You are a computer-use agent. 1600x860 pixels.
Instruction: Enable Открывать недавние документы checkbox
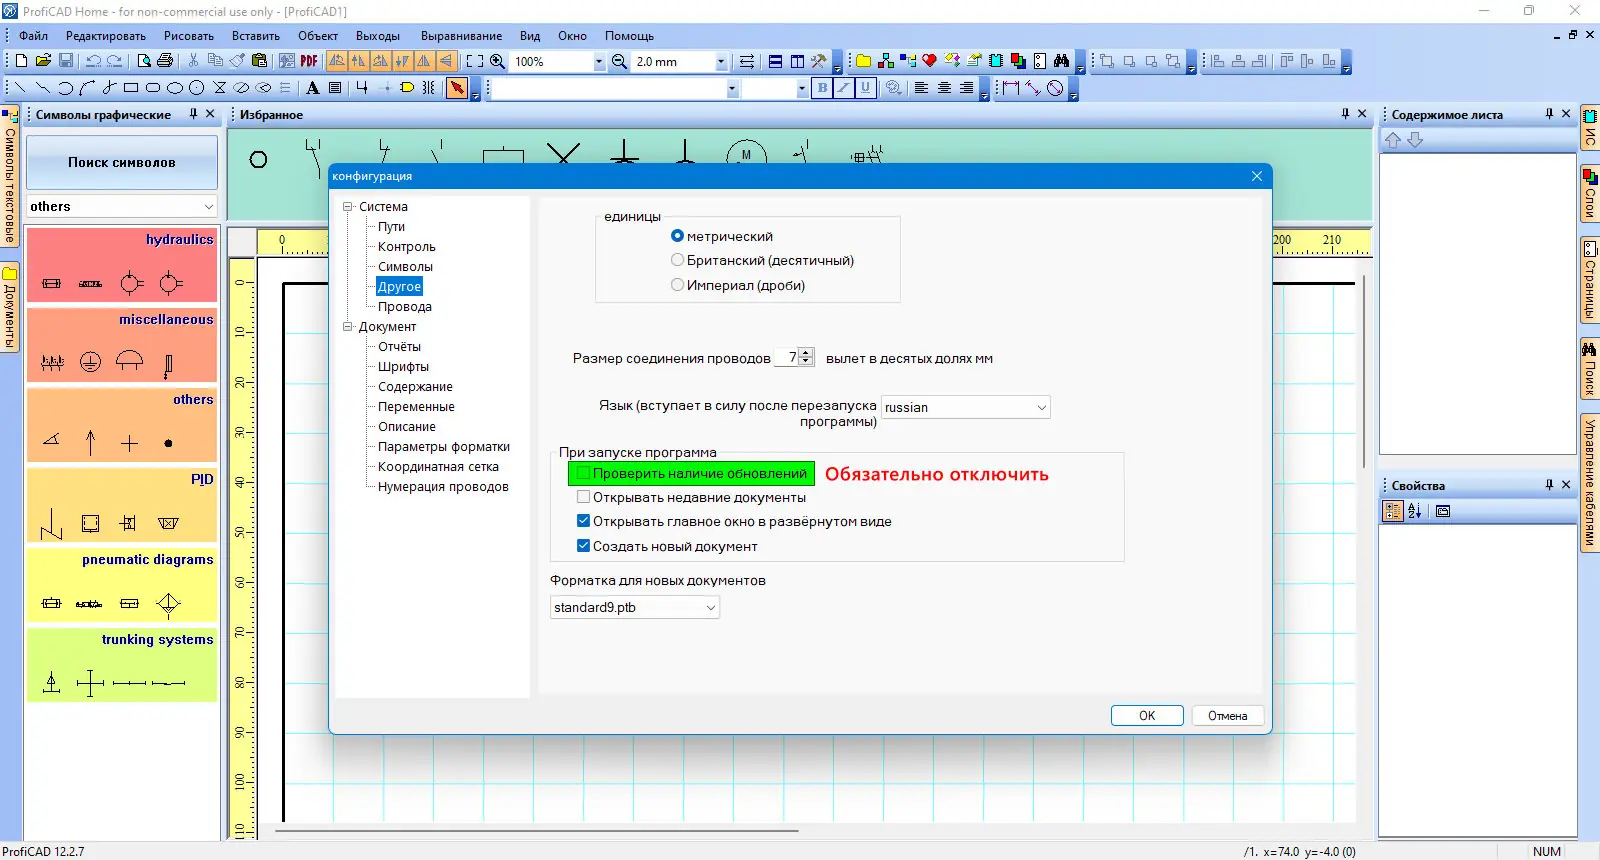click(x=583, y=497)
